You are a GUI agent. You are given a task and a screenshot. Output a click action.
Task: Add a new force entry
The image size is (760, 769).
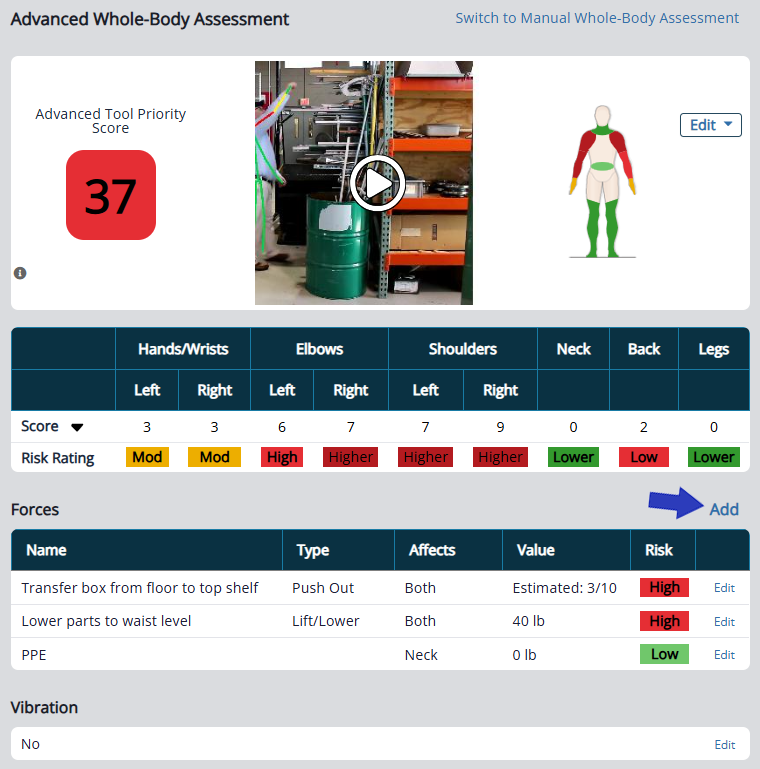(x=724, y=509)
